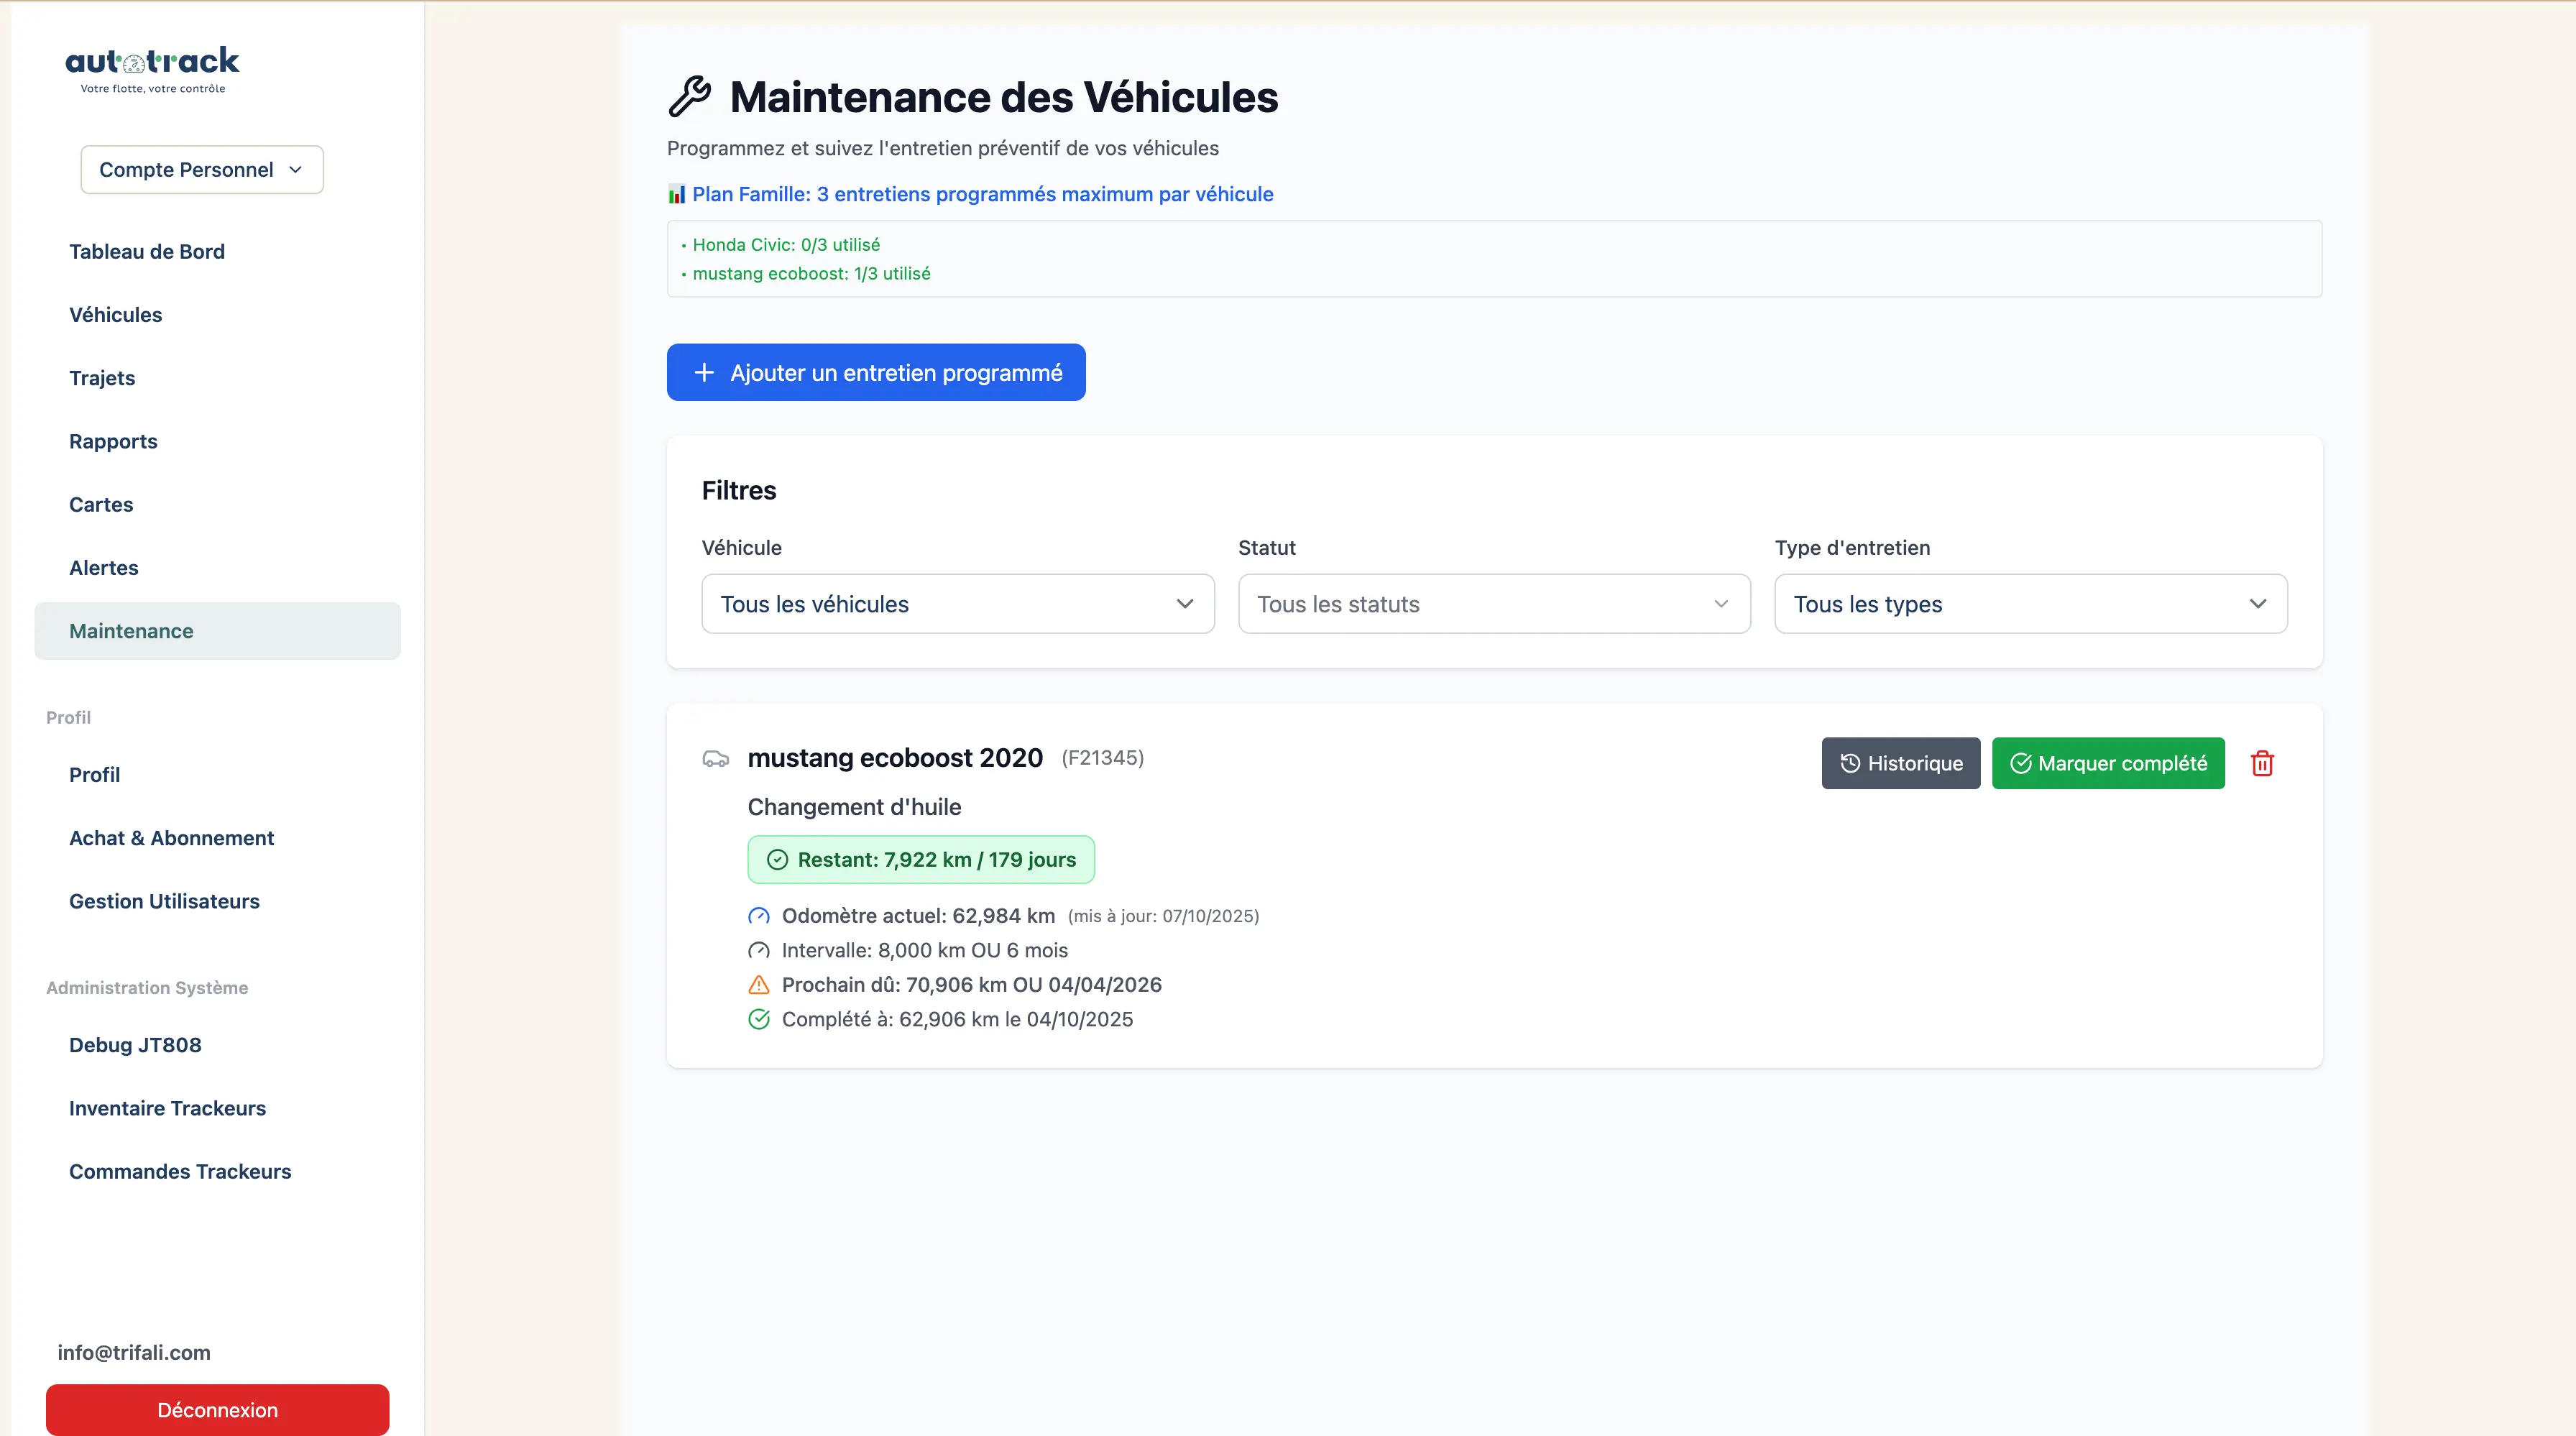Click the car icon next to mustang ecoboost
2576x1436 pixels.
click(x=716, y=759)
